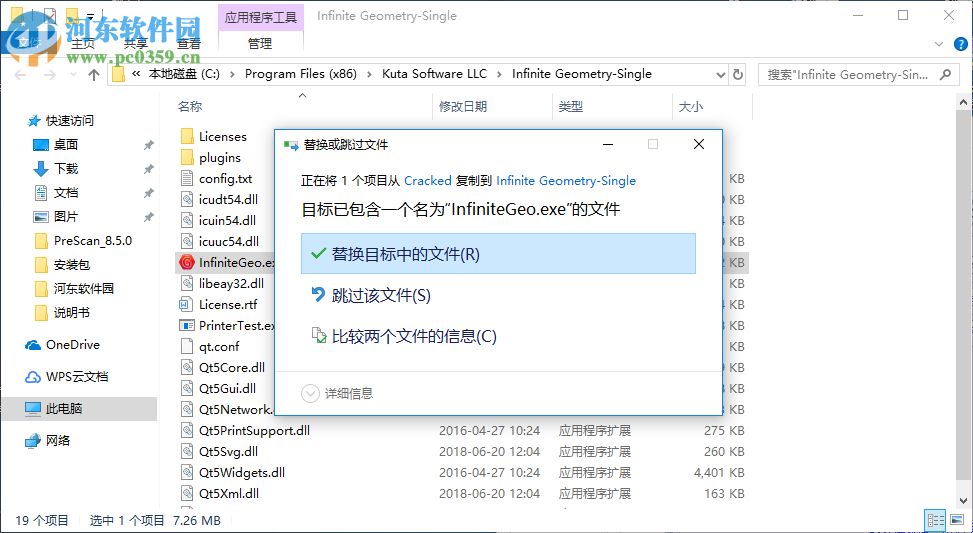Select the 河东软件园 folder in navigation pane
Image resolution: width=973 pixels, height=533 pixels.
click(84, 289)
